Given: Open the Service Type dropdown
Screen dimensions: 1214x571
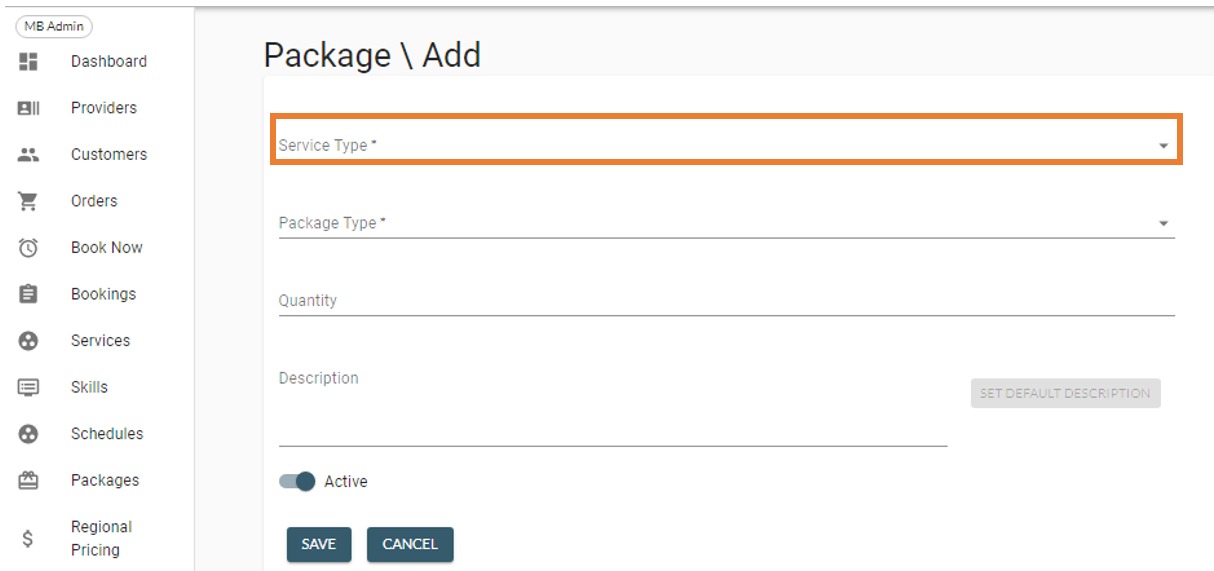Looking at the screenshot, I should pyautogui.click(x=725, y=146).
